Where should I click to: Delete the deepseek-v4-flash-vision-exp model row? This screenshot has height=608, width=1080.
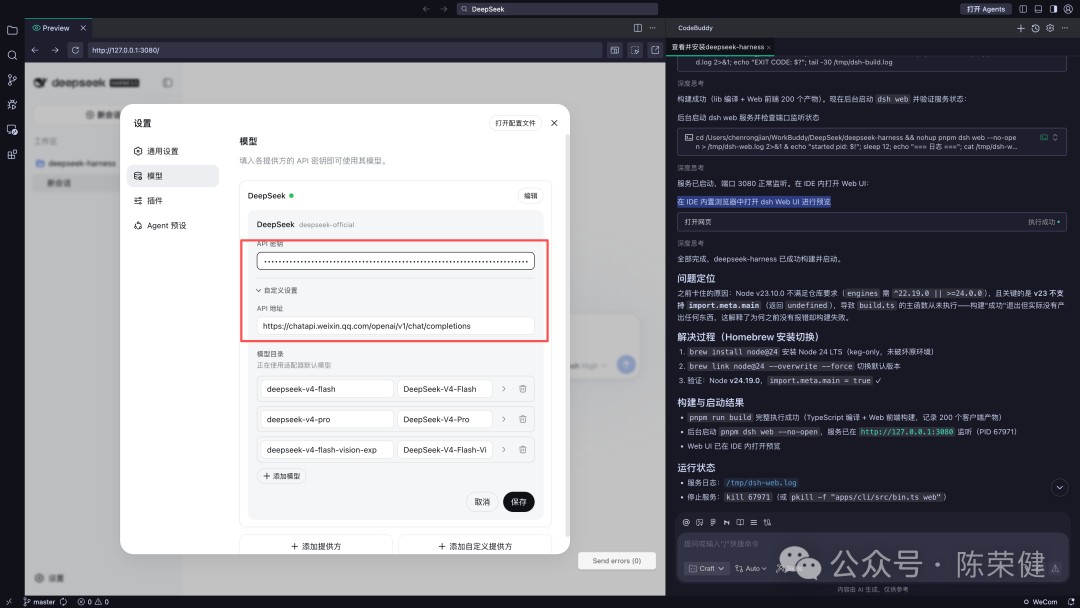click(x=523, y=450)
